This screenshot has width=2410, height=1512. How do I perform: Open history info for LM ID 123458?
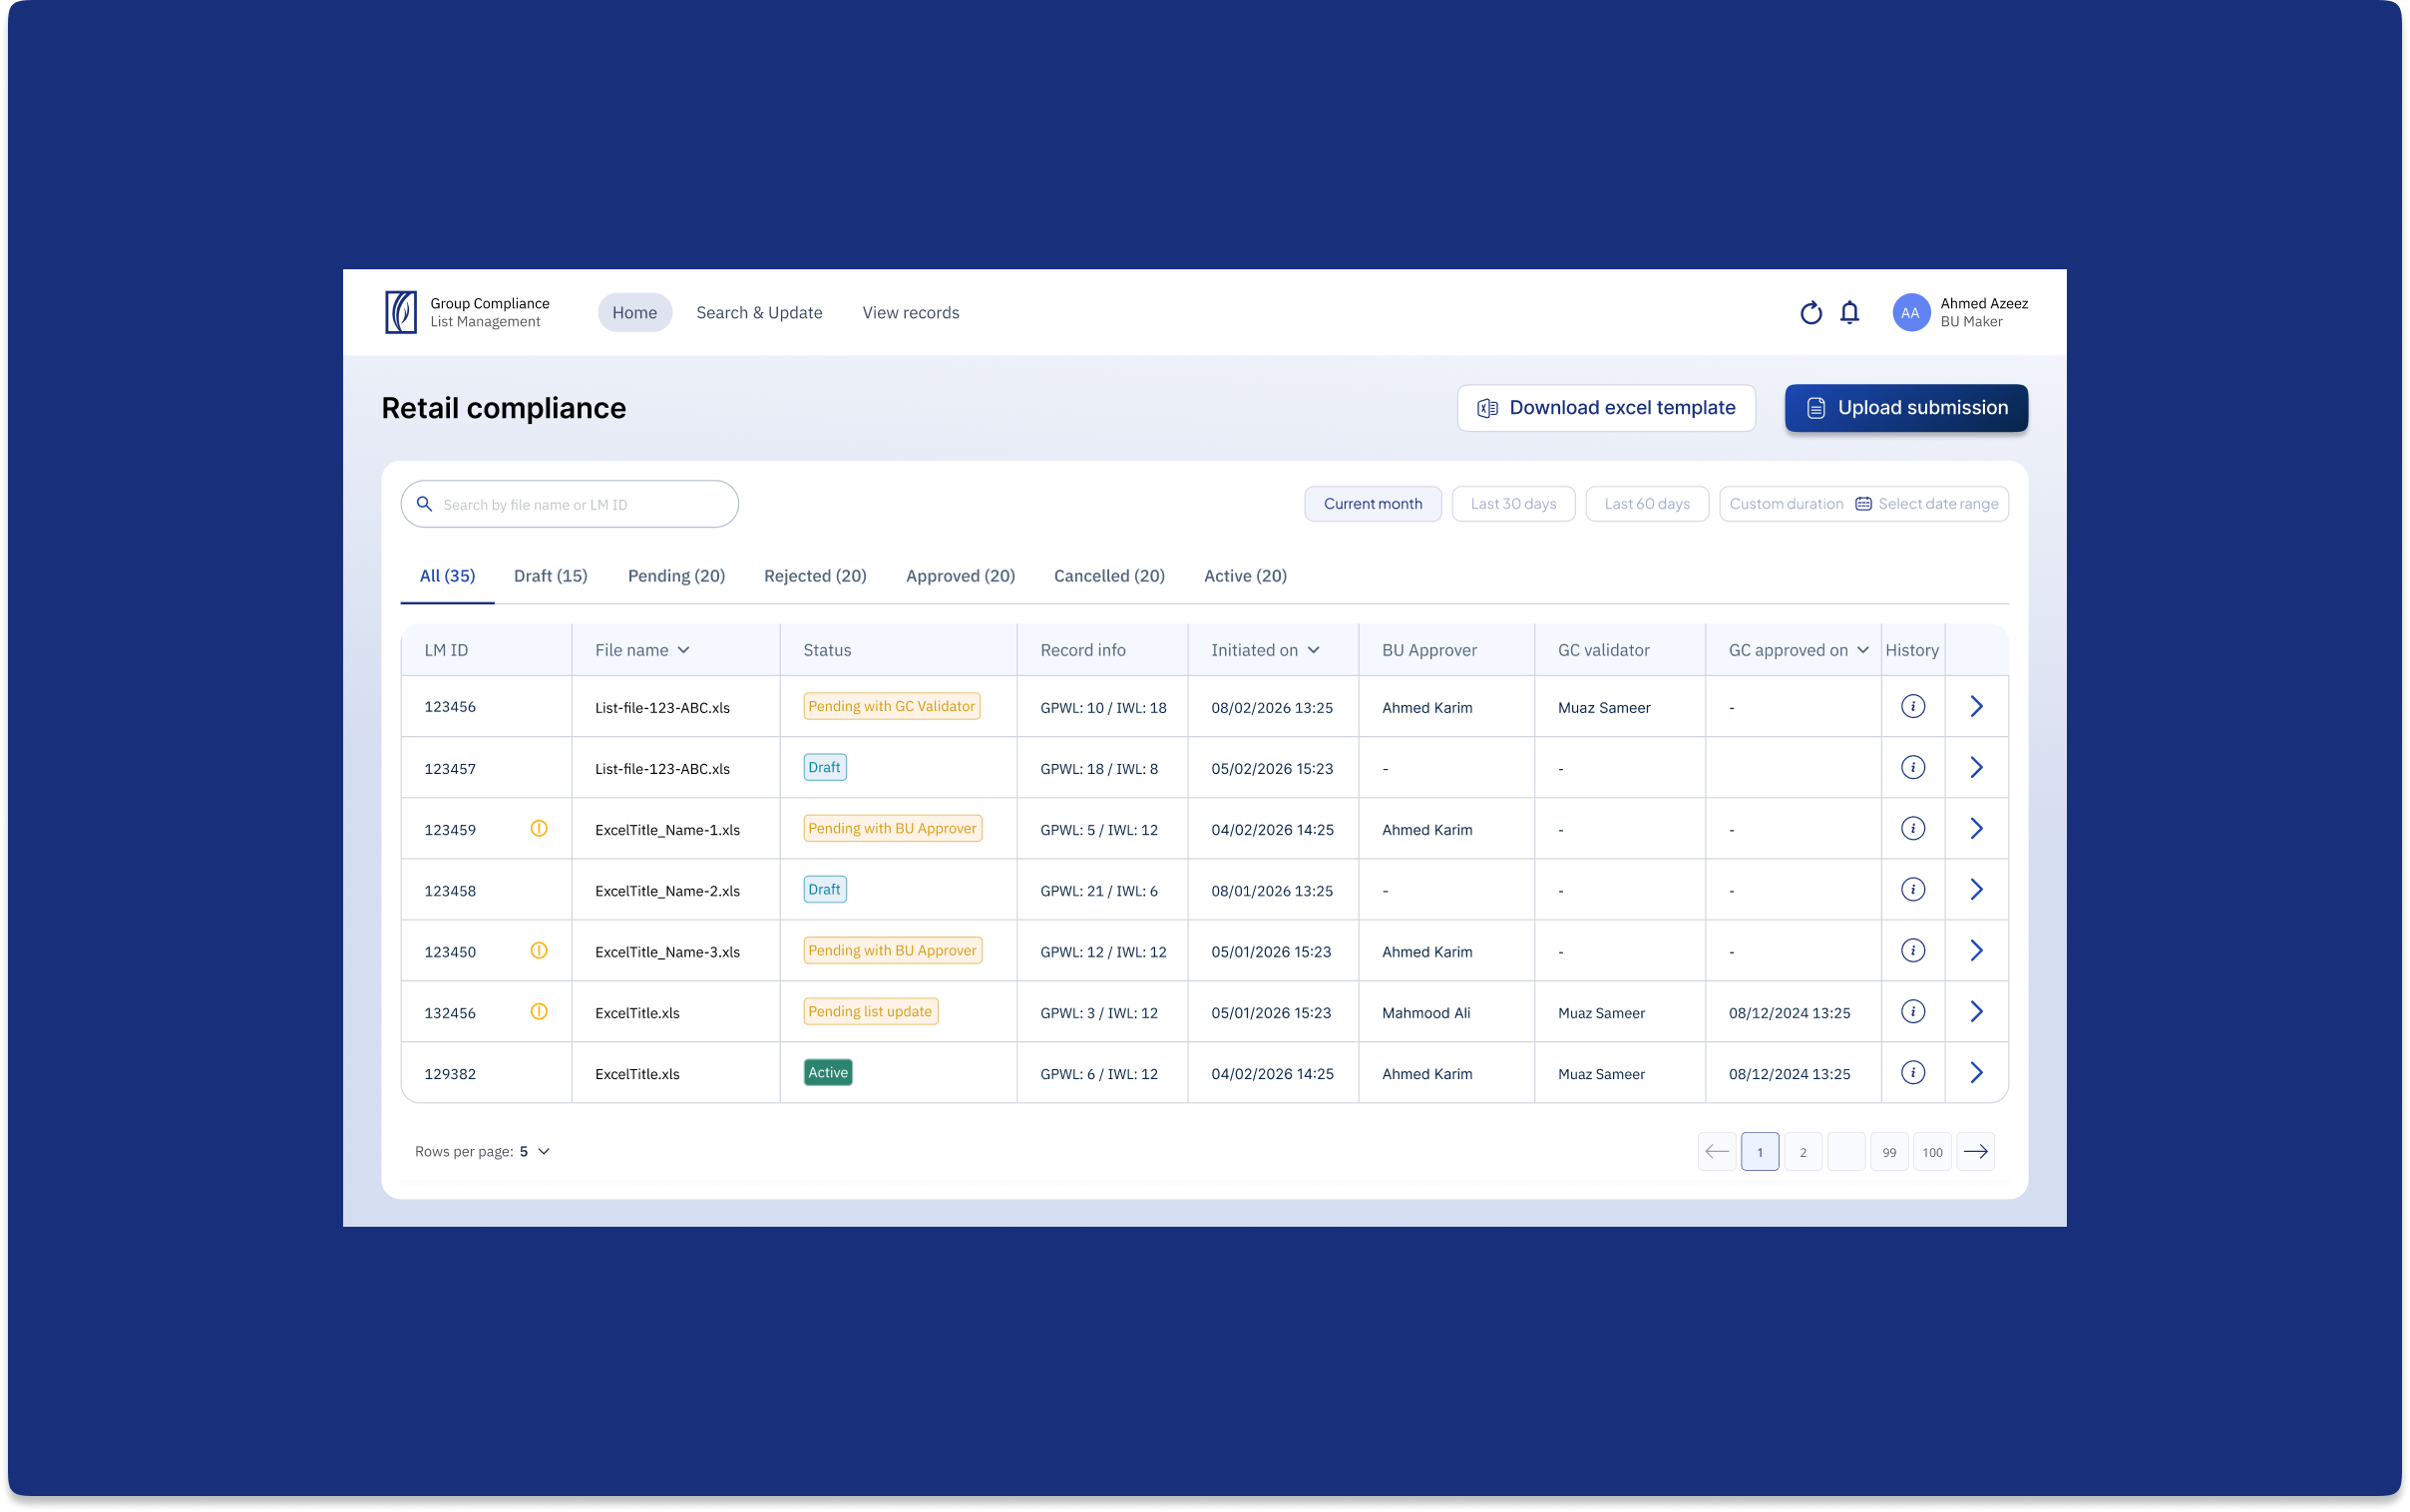click(1912, 890)
